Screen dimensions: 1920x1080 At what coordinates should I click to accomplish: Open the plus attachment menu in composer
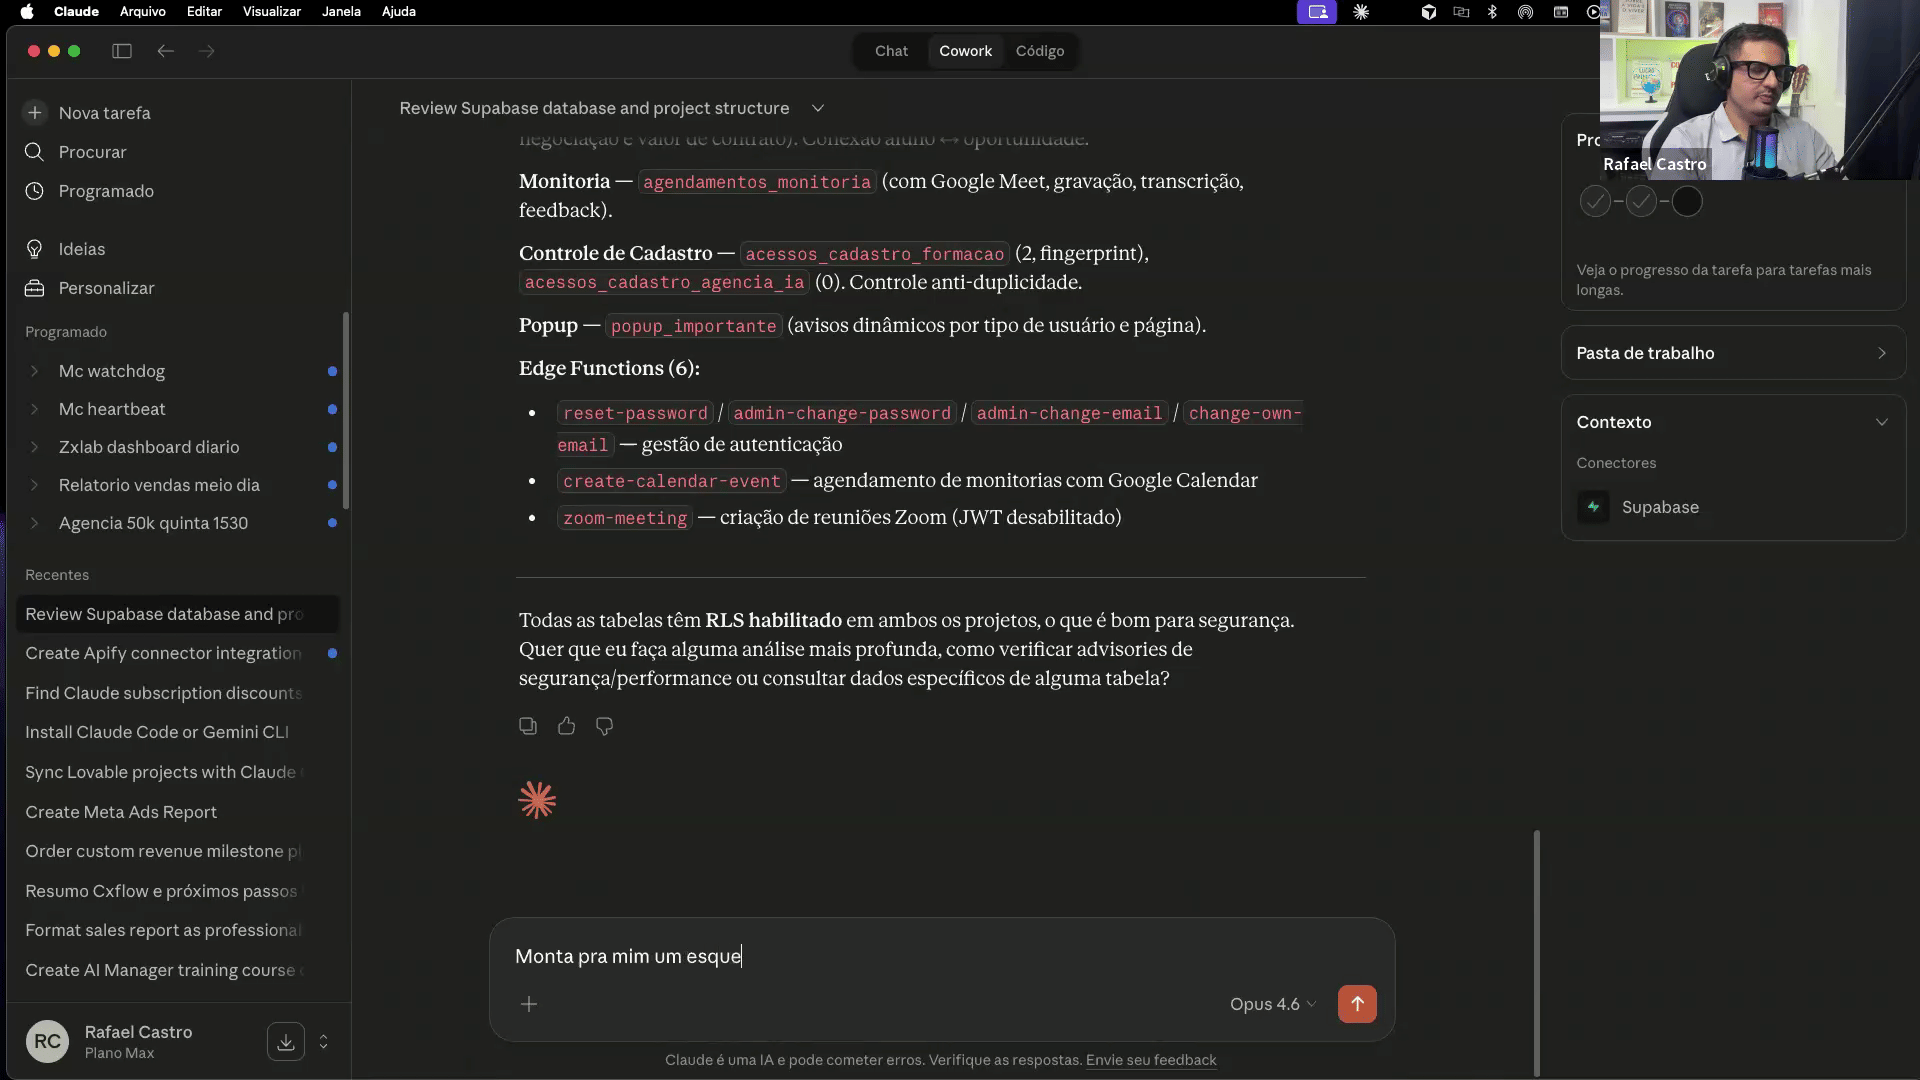tap(529, 1004)
